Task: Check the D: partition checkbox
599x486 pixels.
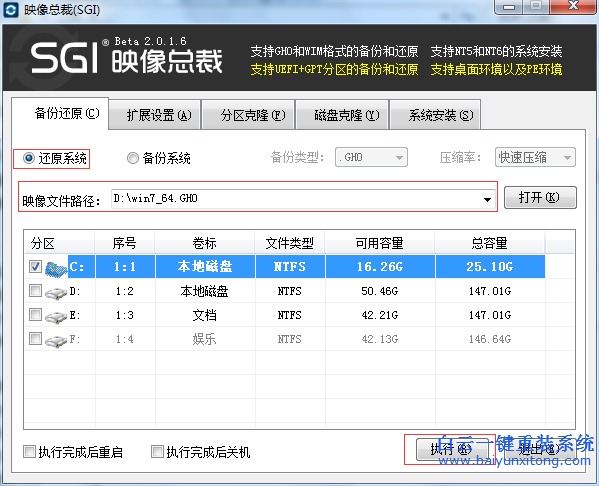Action: [x=36, y=291]
